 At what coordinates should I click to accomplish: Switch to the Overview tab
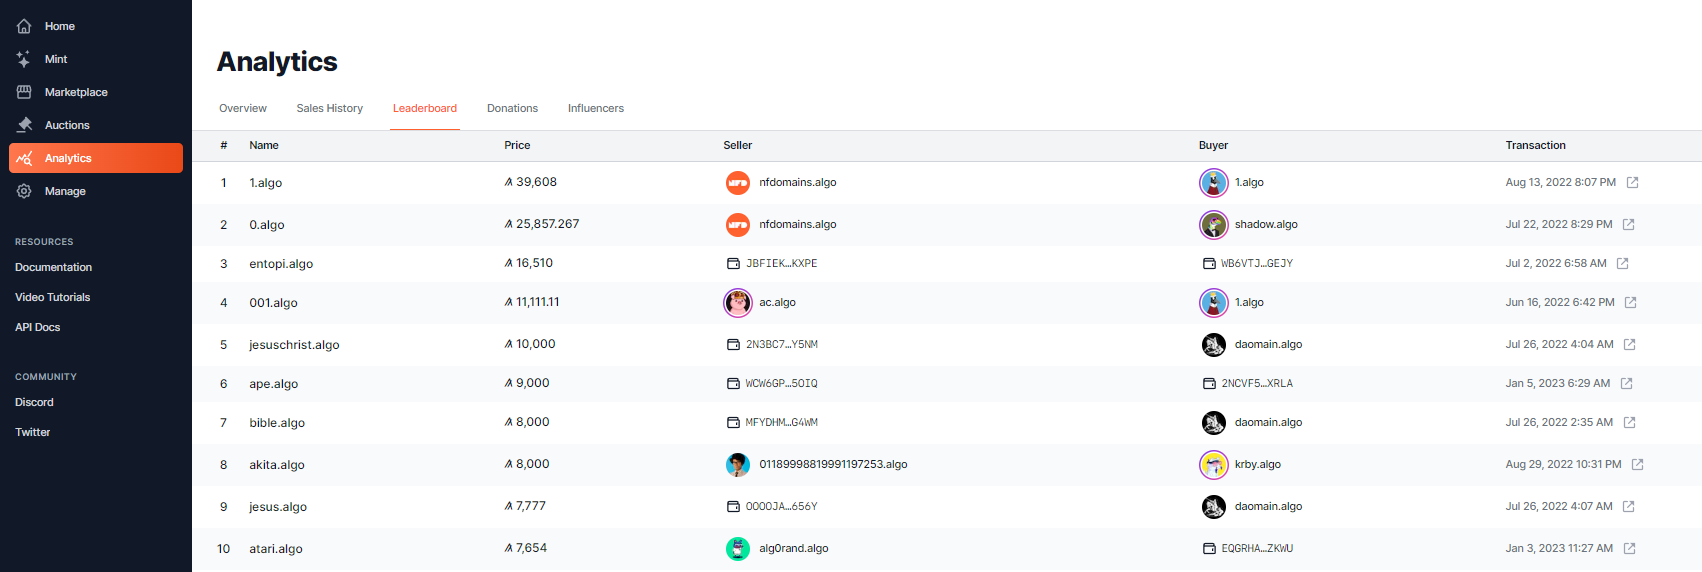click(x=243, y=108)
